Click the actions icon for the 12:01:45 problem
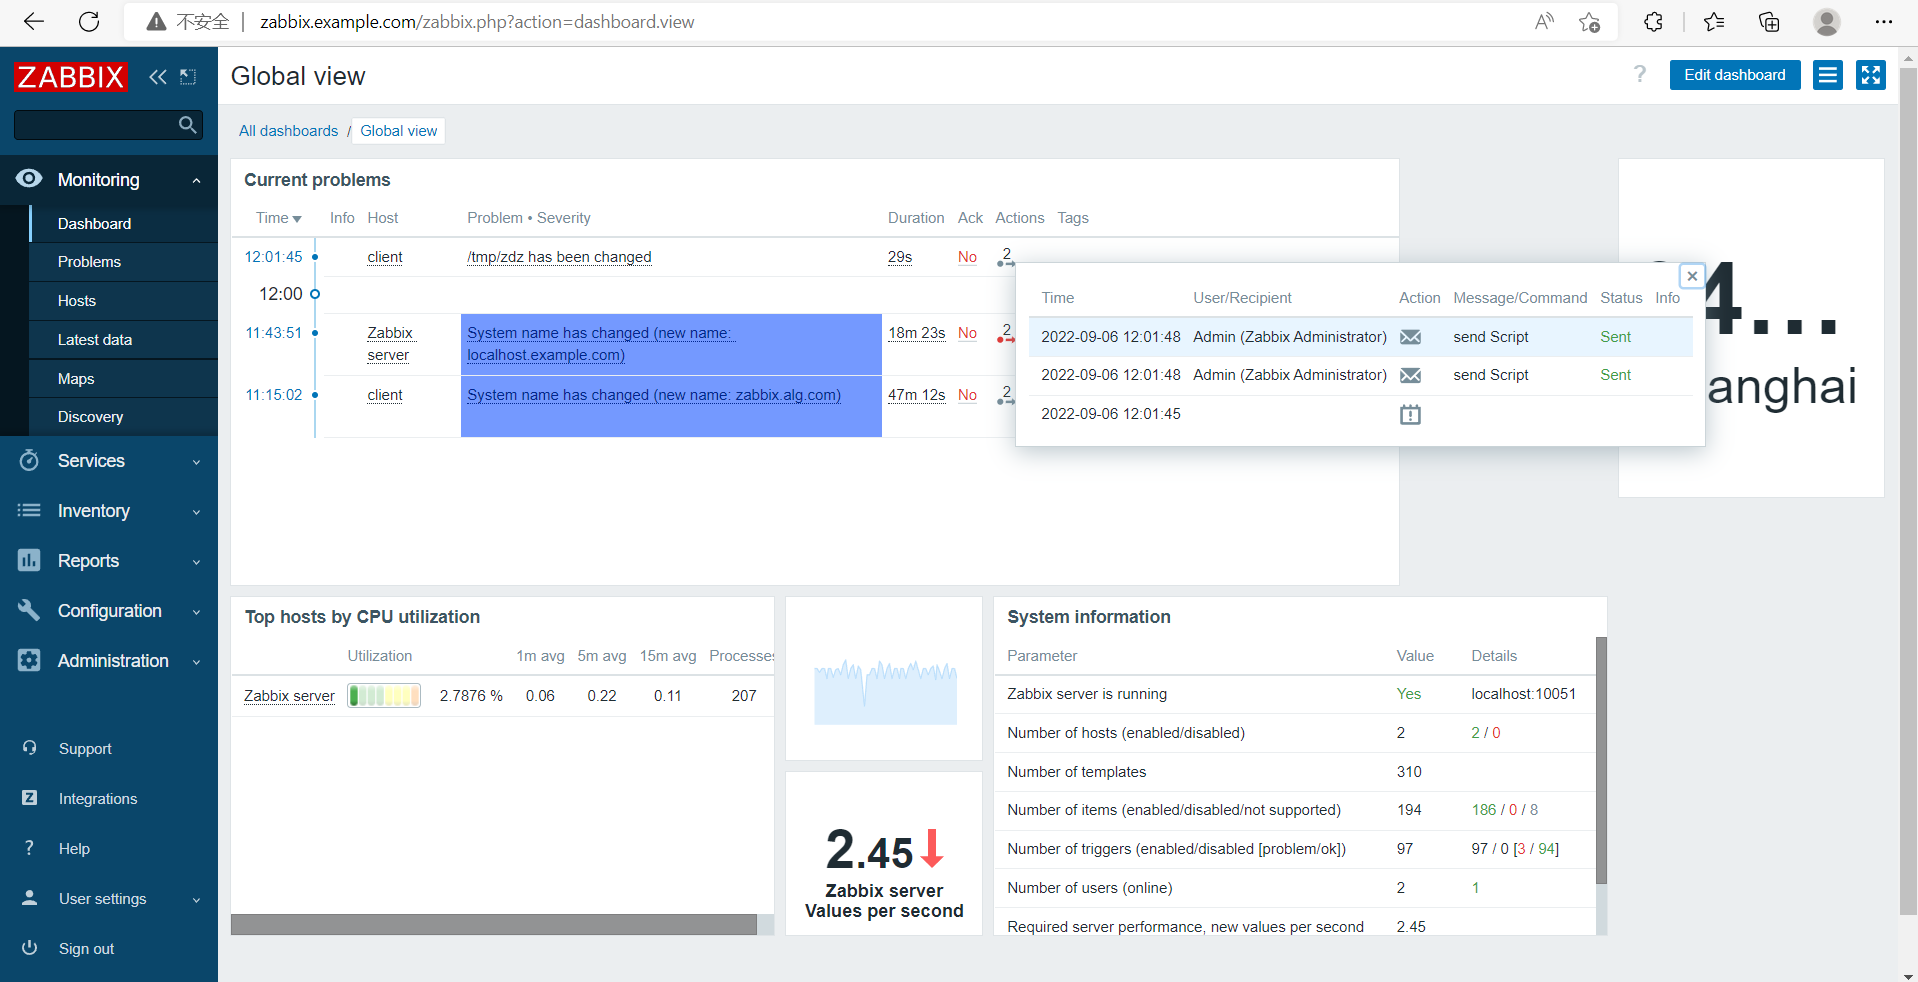1918x982 pixels. pyautogui.click(x=1006, y=257)
